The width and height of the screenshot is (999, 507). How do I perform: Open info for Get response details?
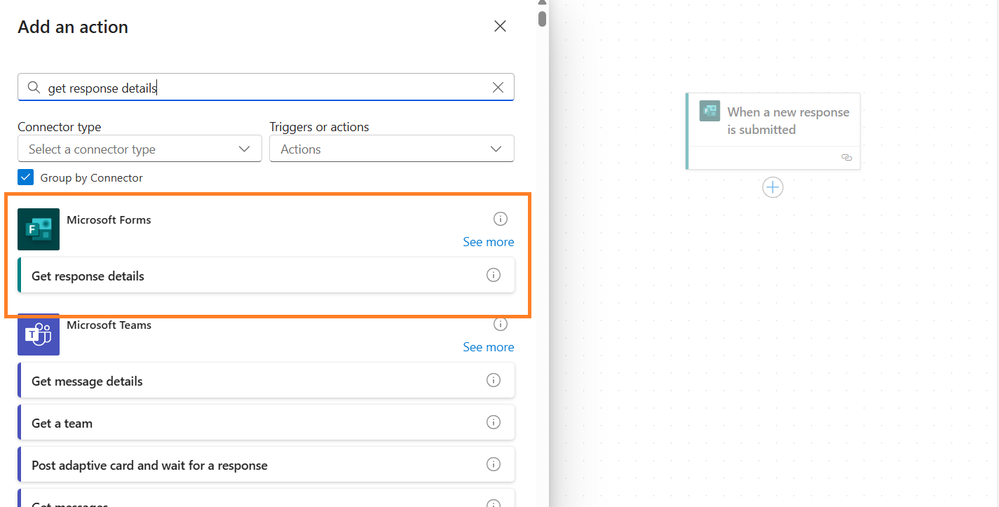[x=493, y=275]
